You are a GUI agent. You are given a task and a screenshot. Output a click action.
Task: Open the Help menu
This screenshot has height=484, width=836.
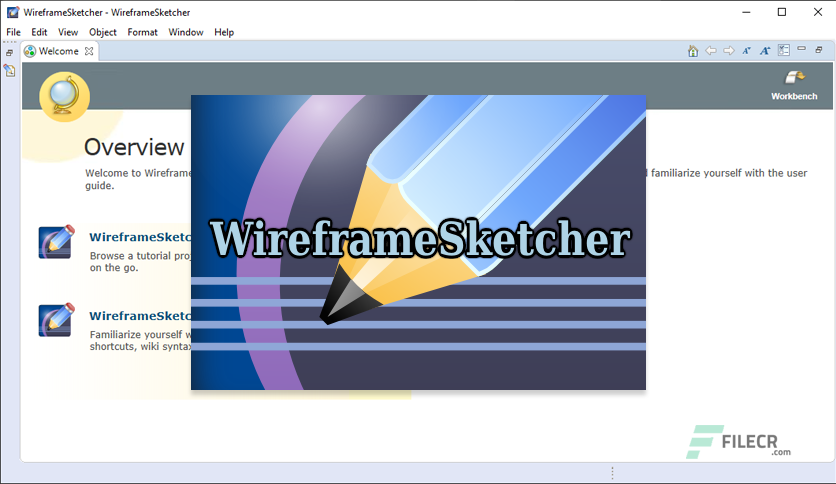[224, 32]
